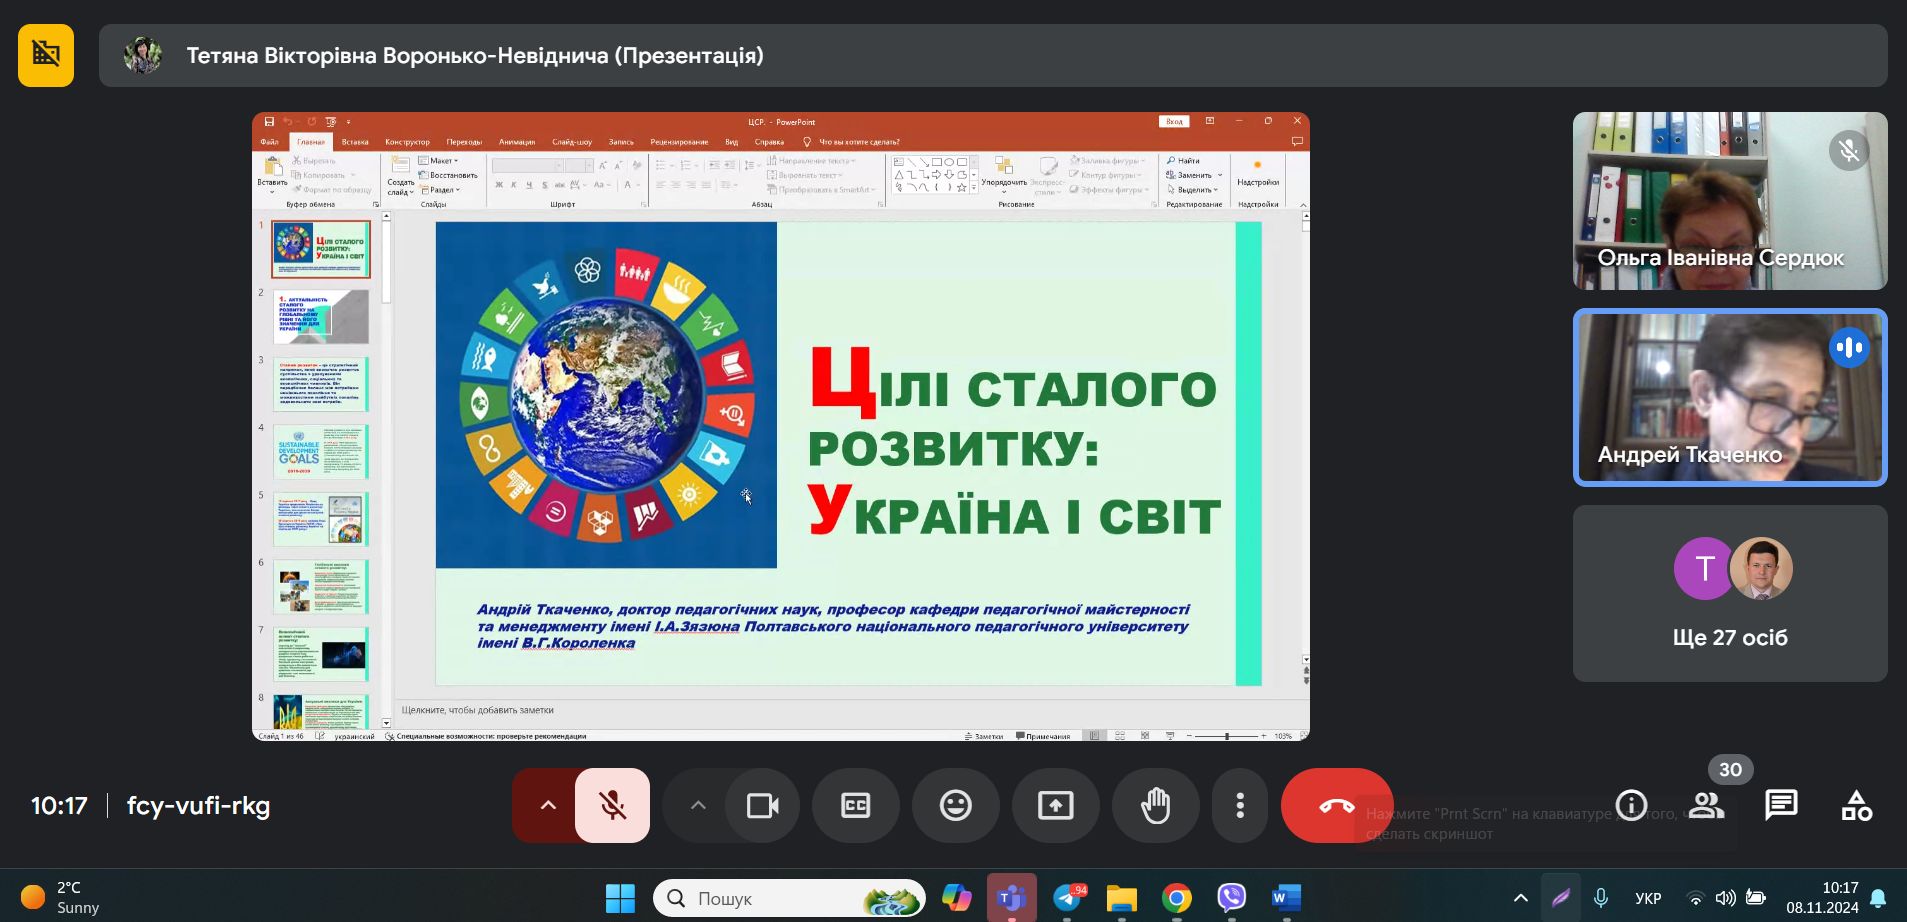Click Создать слайд new slide button
Image resolution: width=1907 pixels, height=922 pixels.
click(401, 176)
